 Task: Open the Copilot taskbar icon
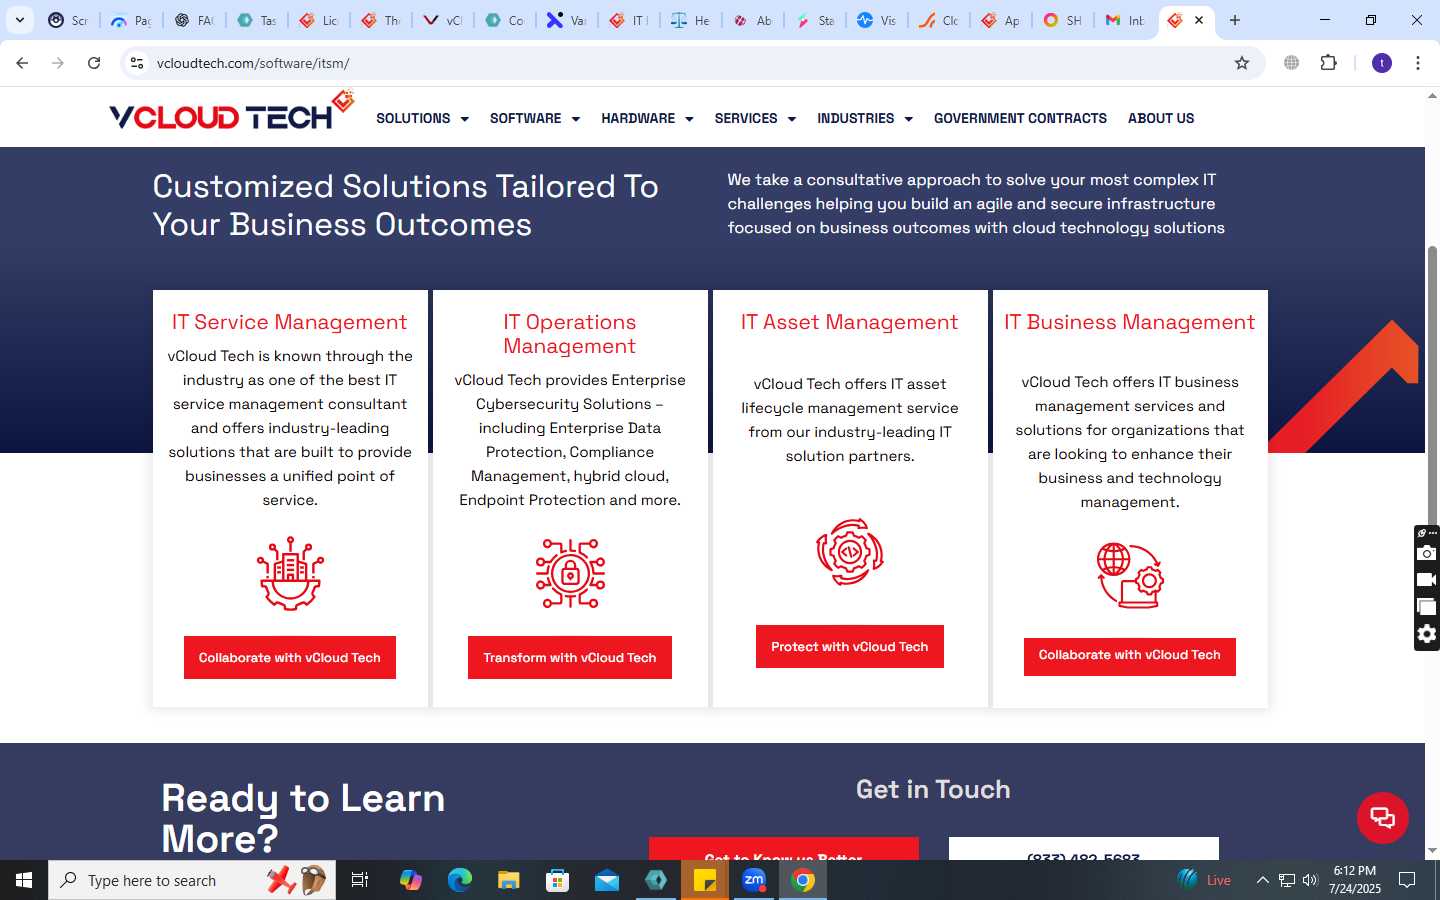[x=411, y=880]
